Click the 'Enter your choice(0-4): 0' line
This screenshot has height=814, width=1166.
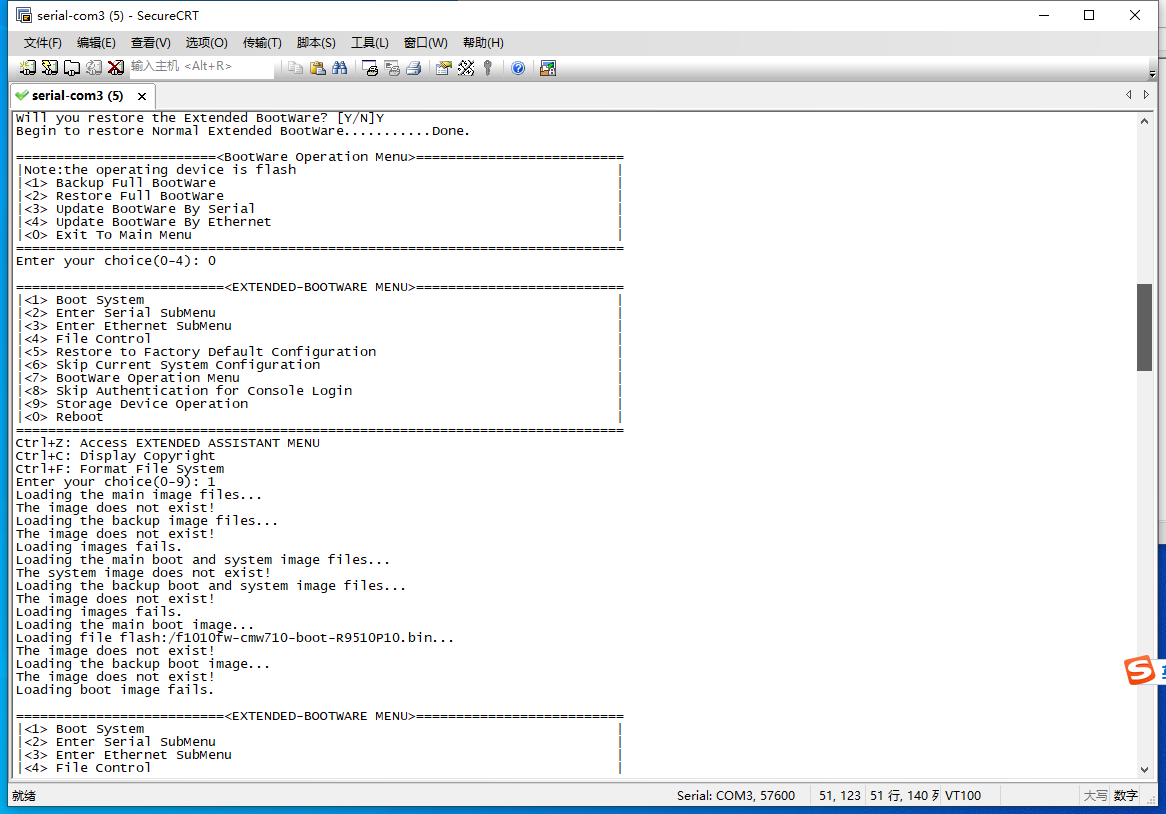click(x=116, y=261)
